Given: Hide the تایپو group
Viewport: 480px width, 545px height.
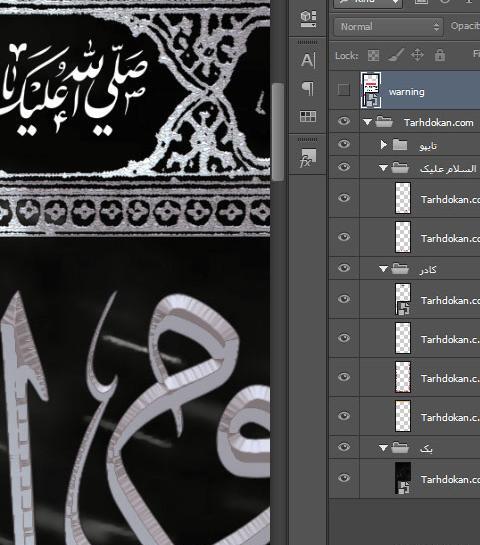Looking at the screenshot, I should pyautogui.click(x=344, y=144).
